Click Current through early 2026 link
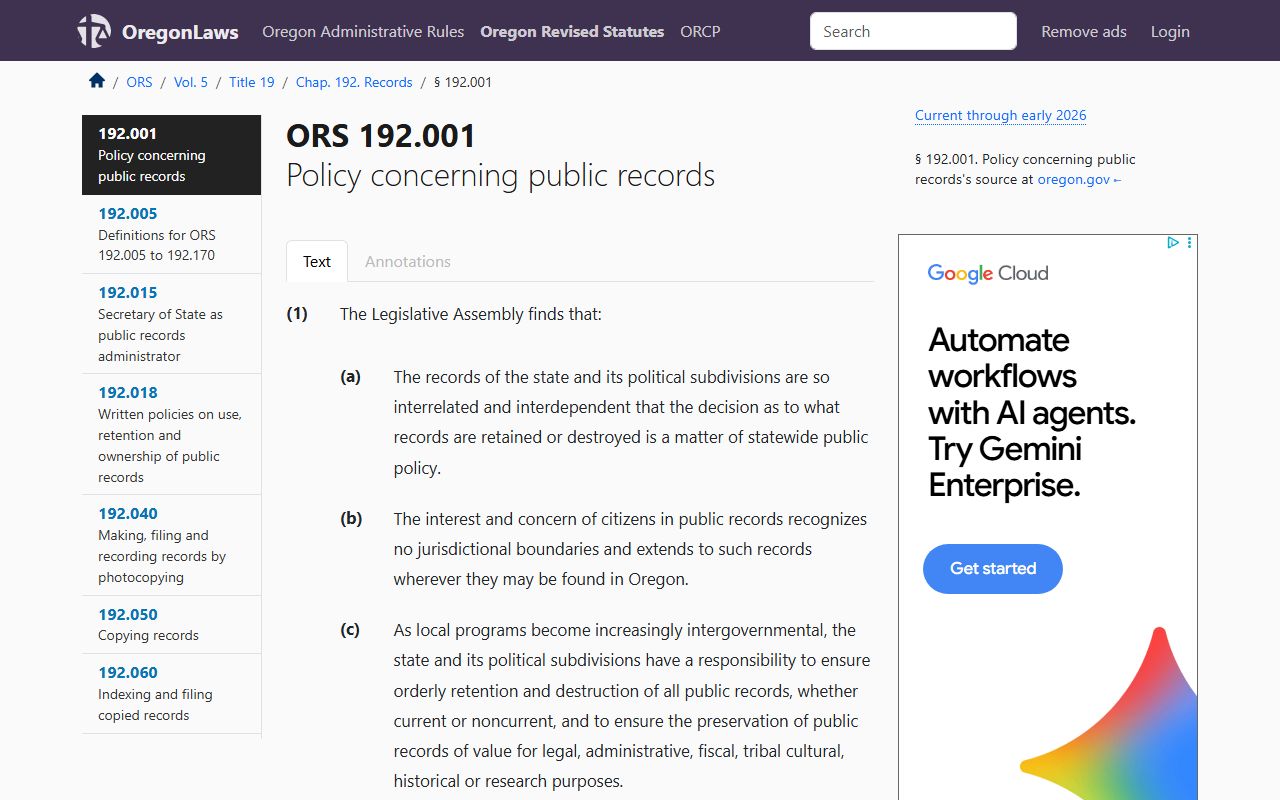Screen dimensions: 1280x800 (x=1000, y=115)
